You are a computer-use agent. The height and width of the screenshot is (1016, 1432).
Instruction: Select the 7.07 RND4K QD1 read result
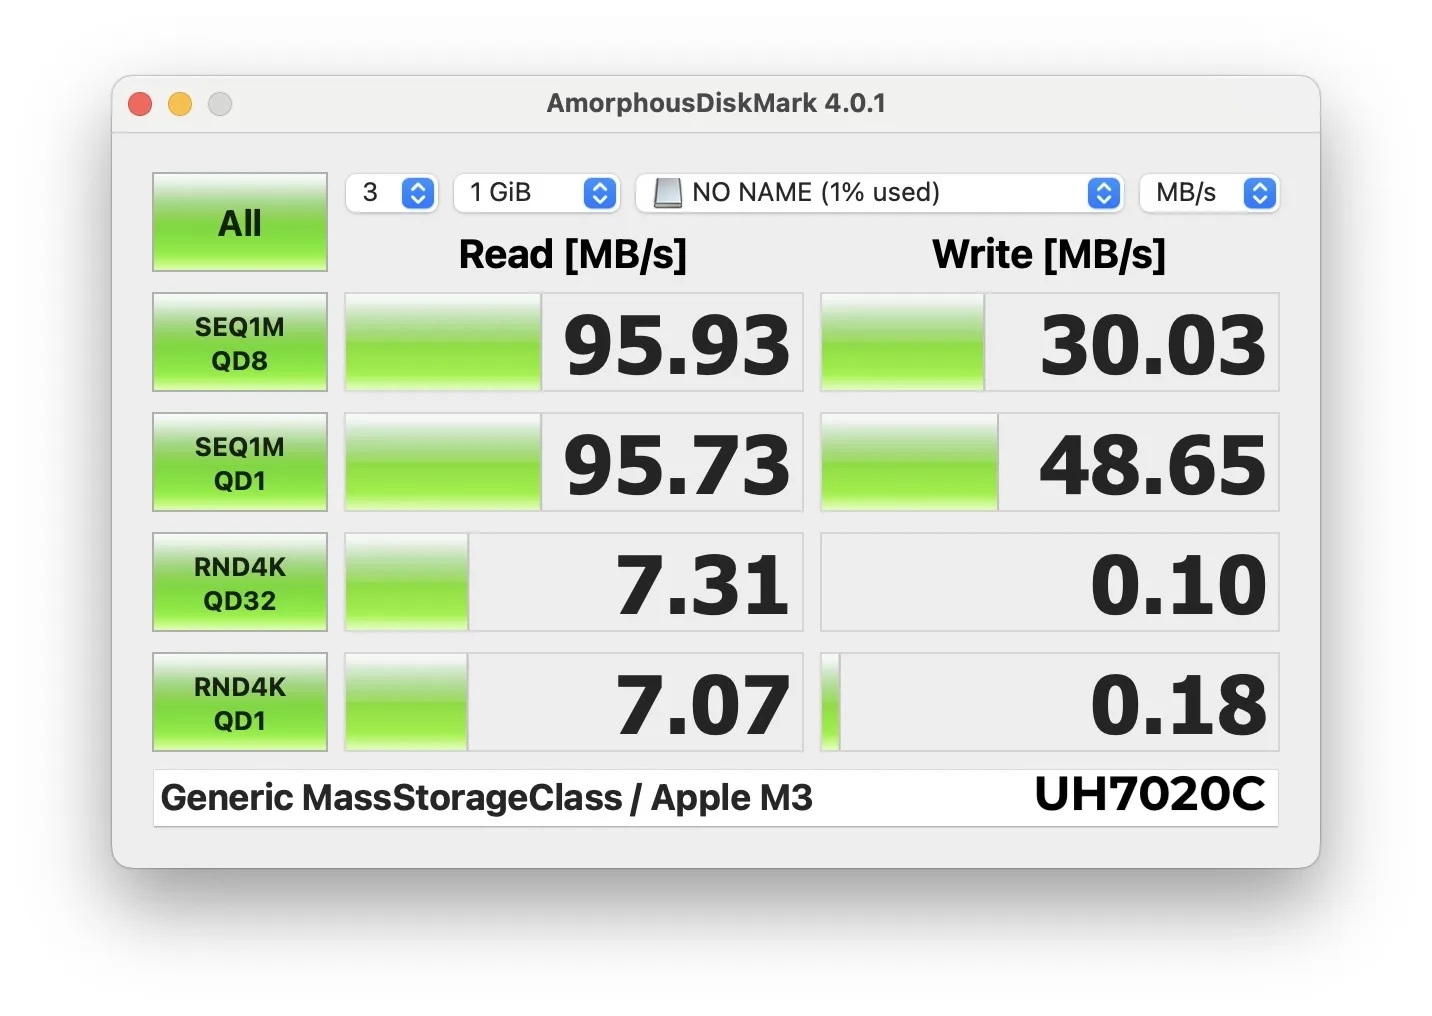[574, 702]
